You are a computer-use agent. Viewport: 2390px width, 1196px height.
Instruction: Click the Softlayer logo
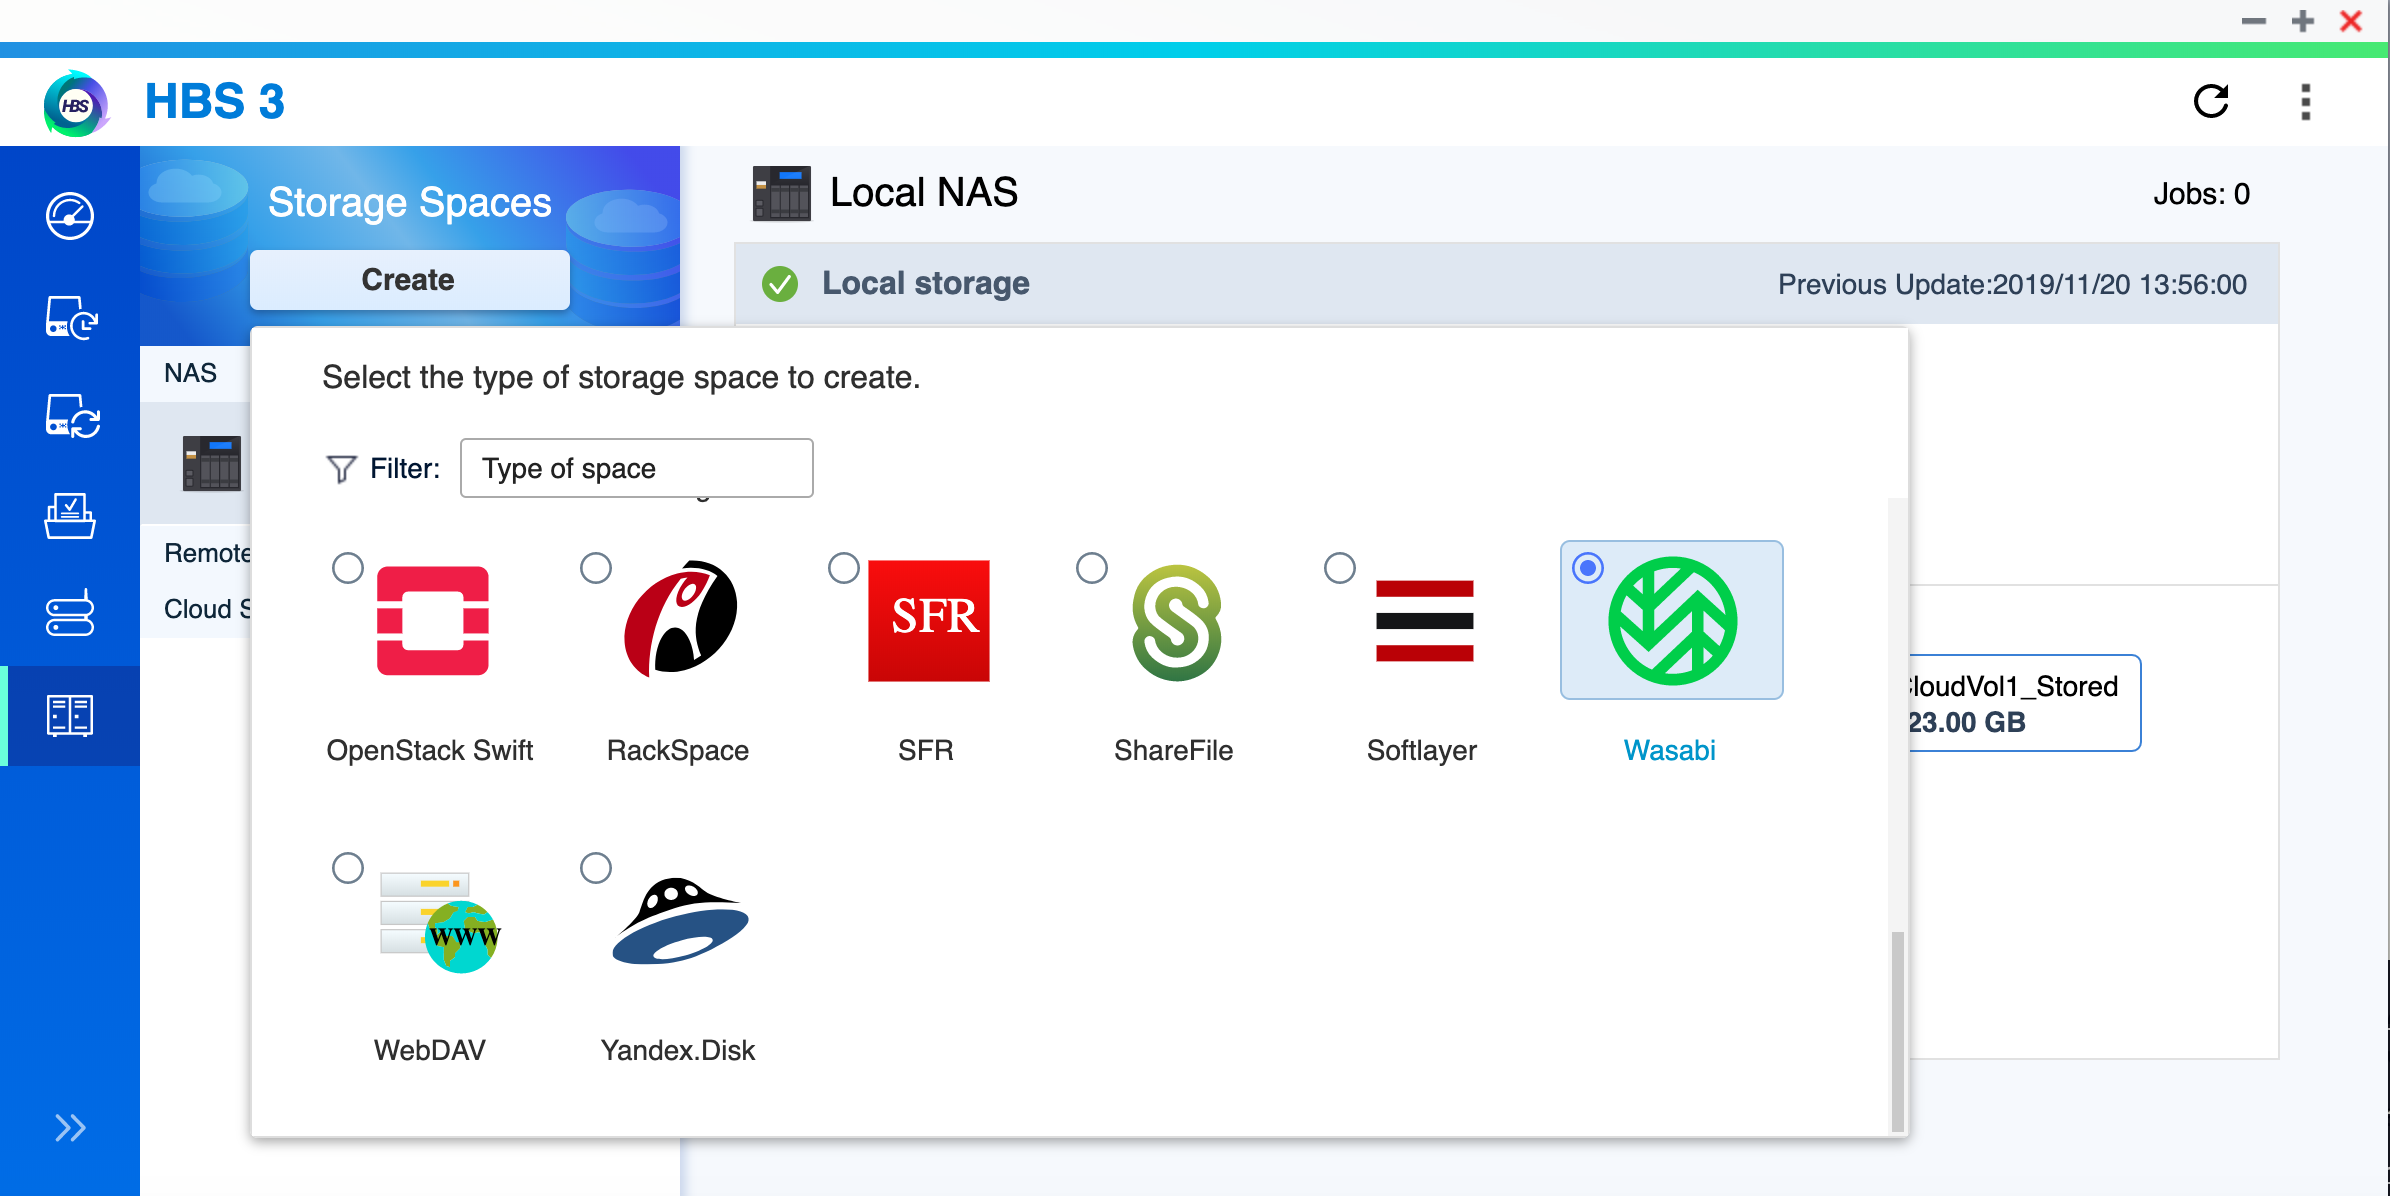click(1425, 621)
